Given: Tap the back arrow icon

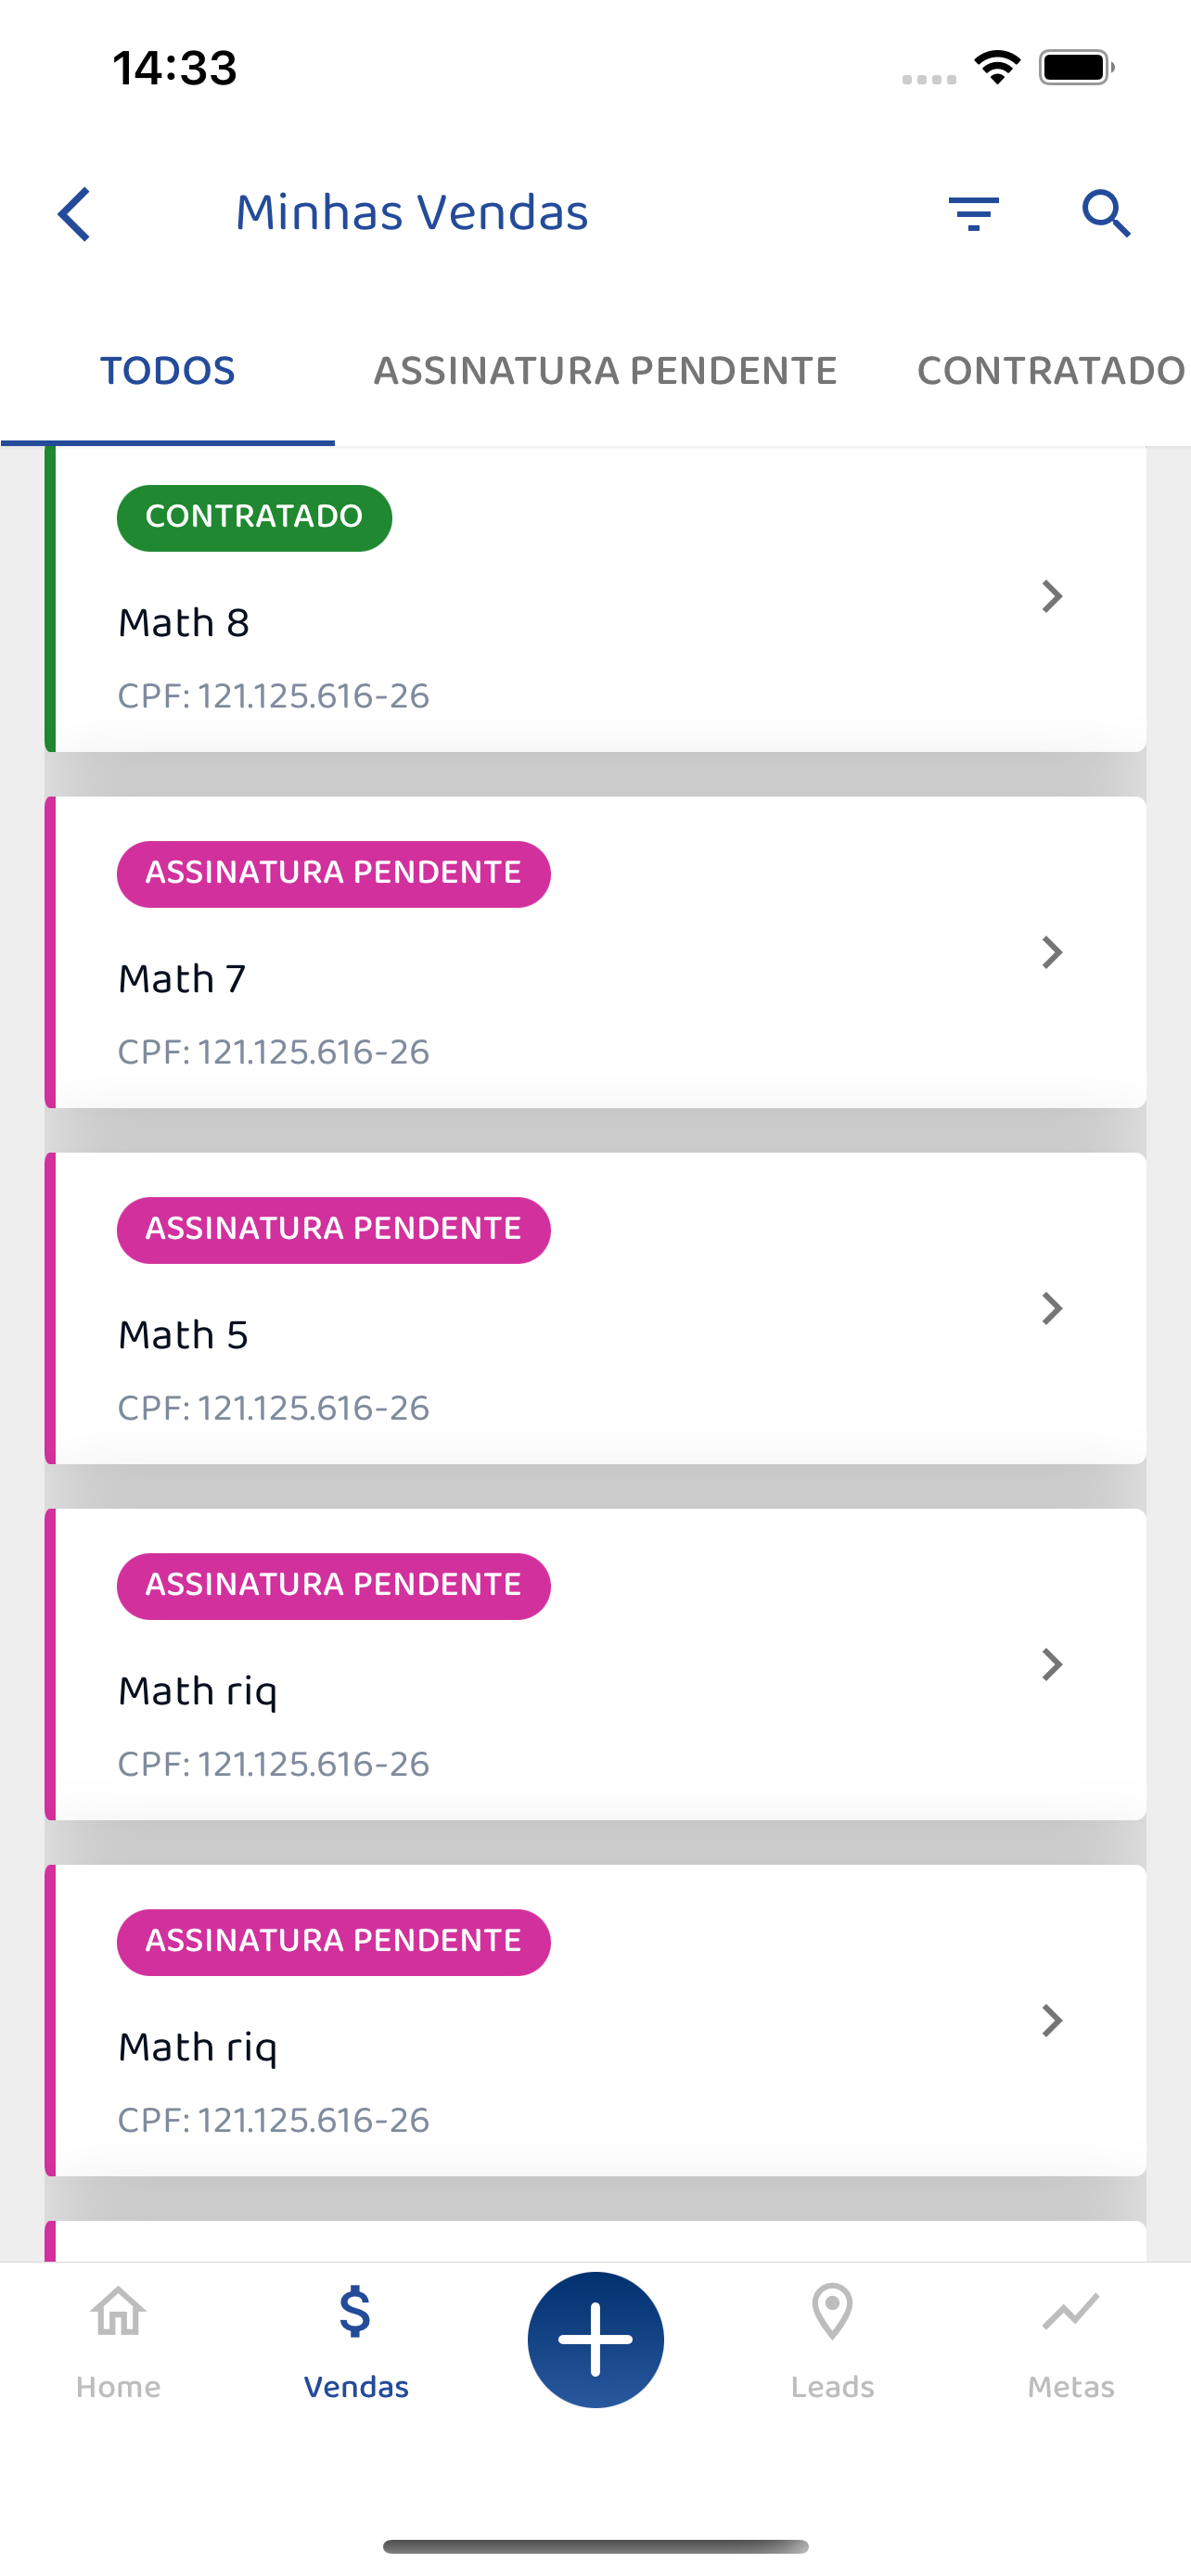Looking at the screenshot, I should 75,213.
